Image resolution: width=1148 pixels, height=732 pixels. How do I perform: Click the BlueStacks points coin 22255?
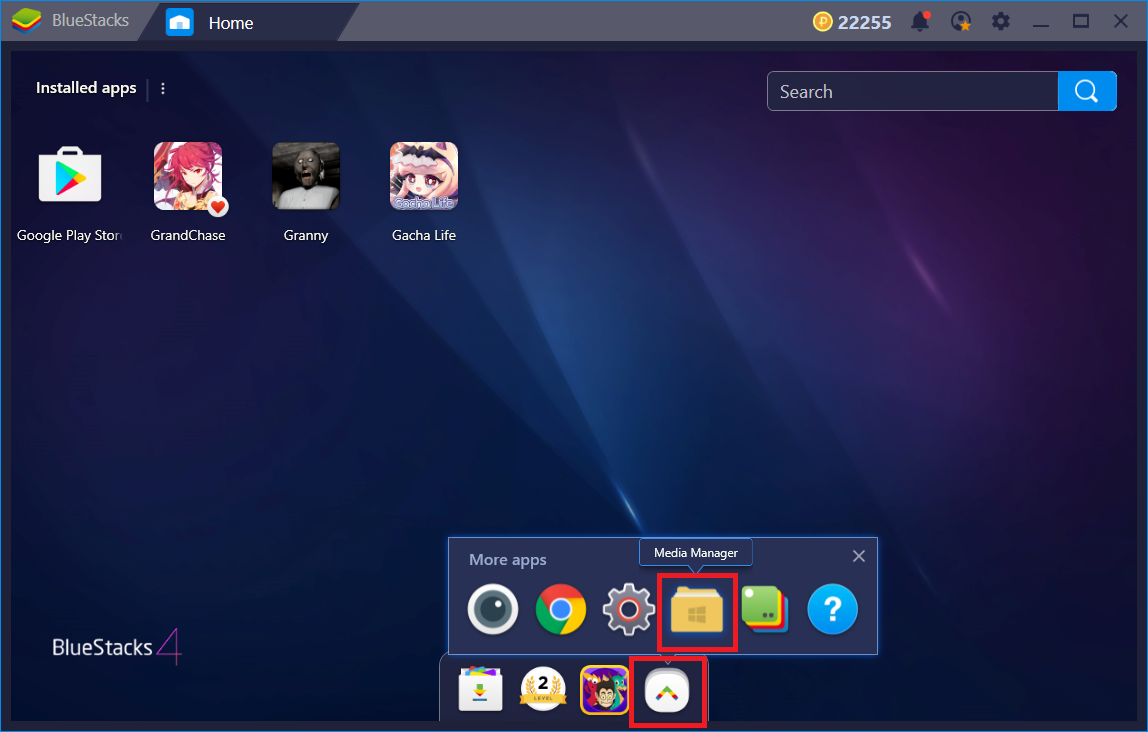[x=852, y=22]
